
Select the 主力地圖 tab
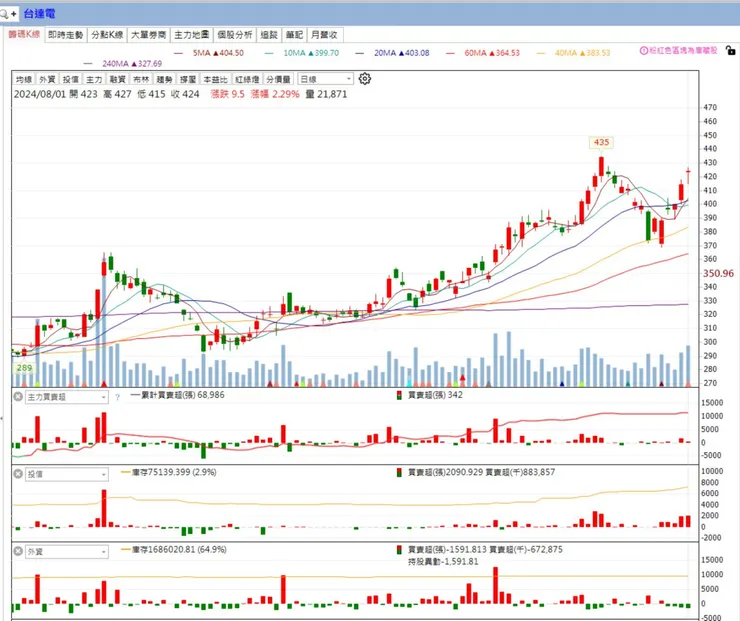(x=191, y=35)
